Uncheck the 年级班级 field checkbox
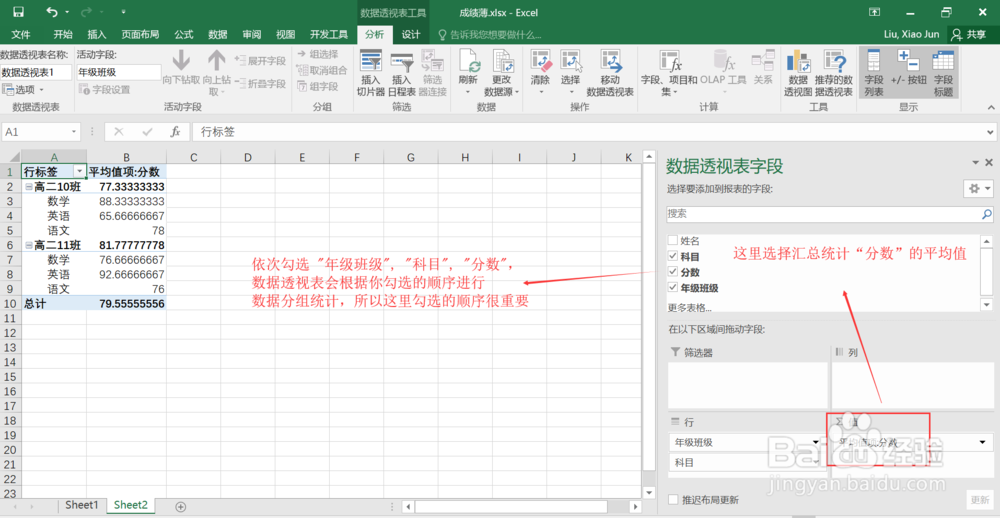 click(672, 287)
